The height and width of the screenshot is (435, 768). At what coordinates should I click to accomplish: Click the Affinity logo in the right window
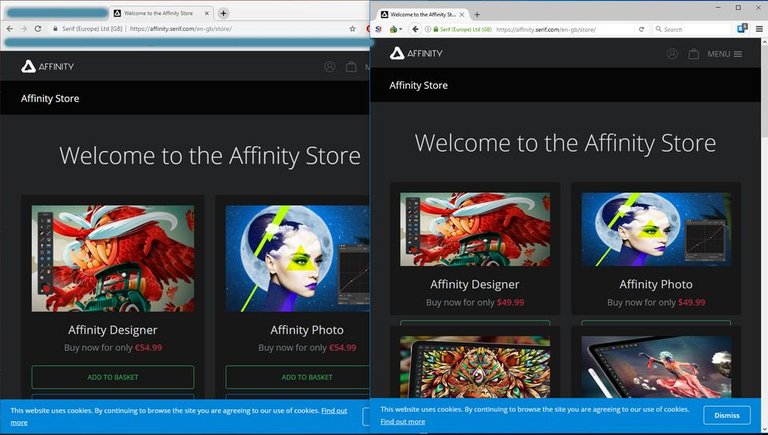(x=416, y=53)
